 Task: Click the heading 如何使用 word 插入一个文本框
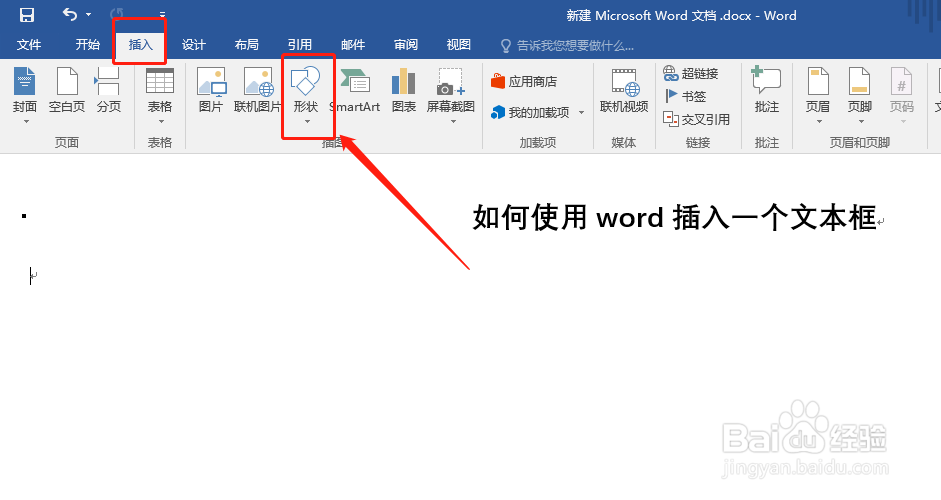coord(675,217)
